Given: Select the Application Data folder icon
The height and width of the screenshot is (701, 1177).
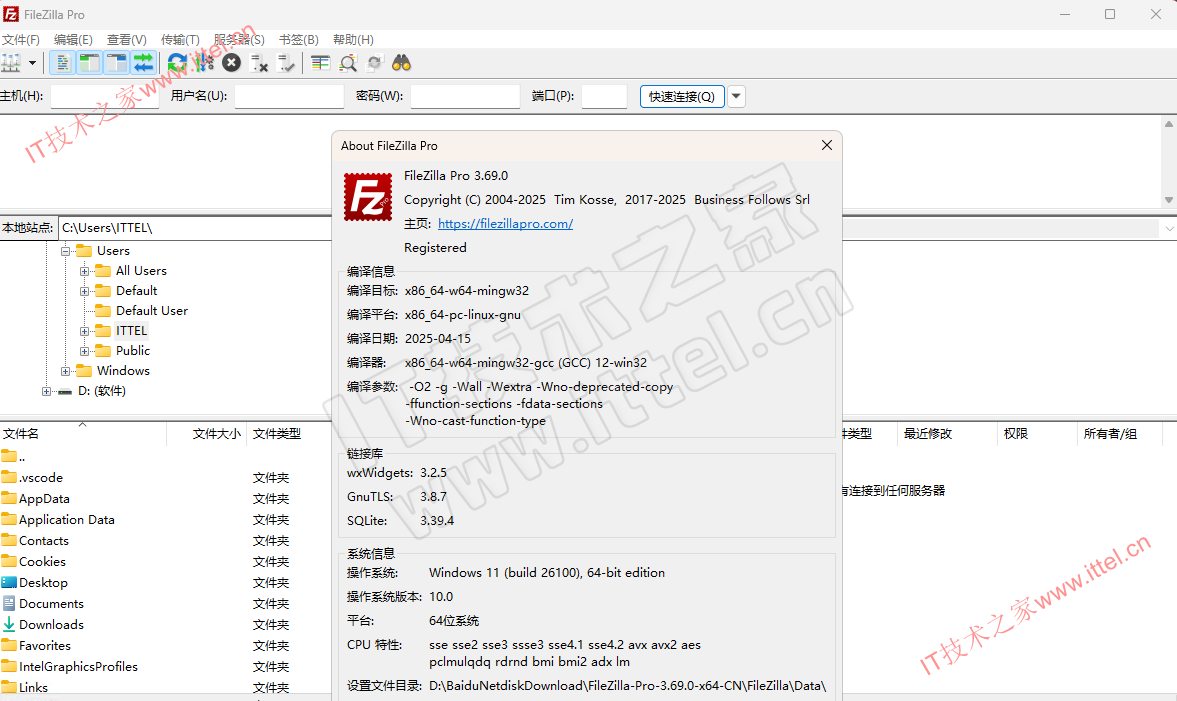Looking at the screenshot, I should point(9,519).
